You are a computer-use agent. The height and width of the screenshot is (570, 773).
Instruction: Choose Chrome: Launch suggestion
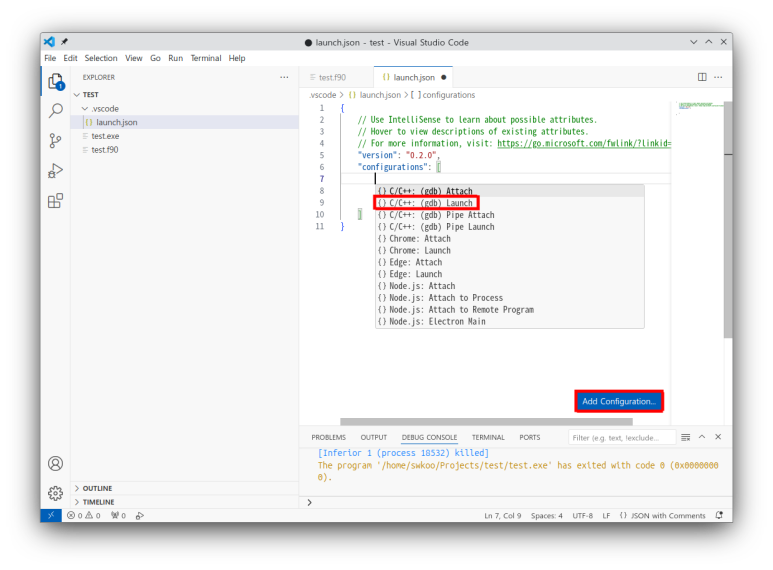coord(510,250)
